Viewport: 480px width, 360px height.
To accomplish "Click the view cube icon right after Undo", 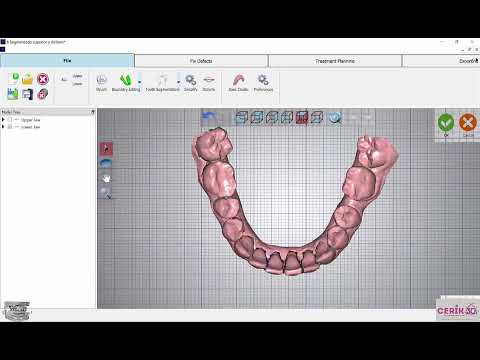I will click(242, 117).
